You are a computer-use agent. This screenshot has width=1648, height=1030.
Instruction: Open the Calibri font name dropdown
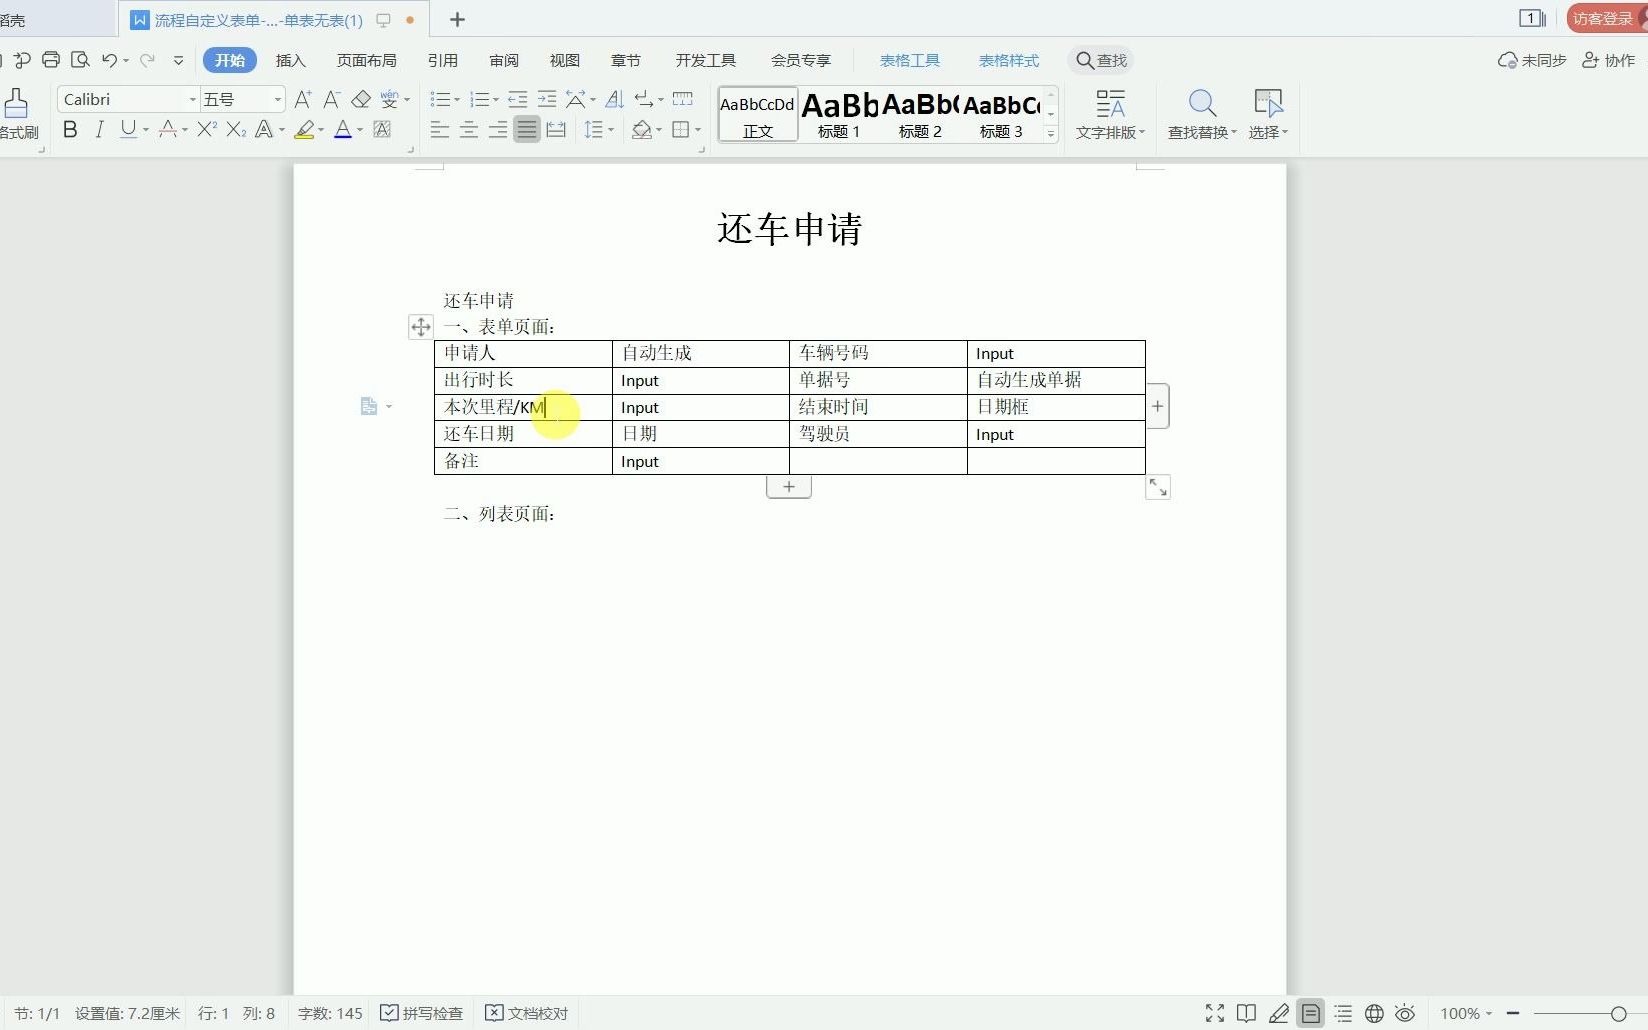point(192,99)
